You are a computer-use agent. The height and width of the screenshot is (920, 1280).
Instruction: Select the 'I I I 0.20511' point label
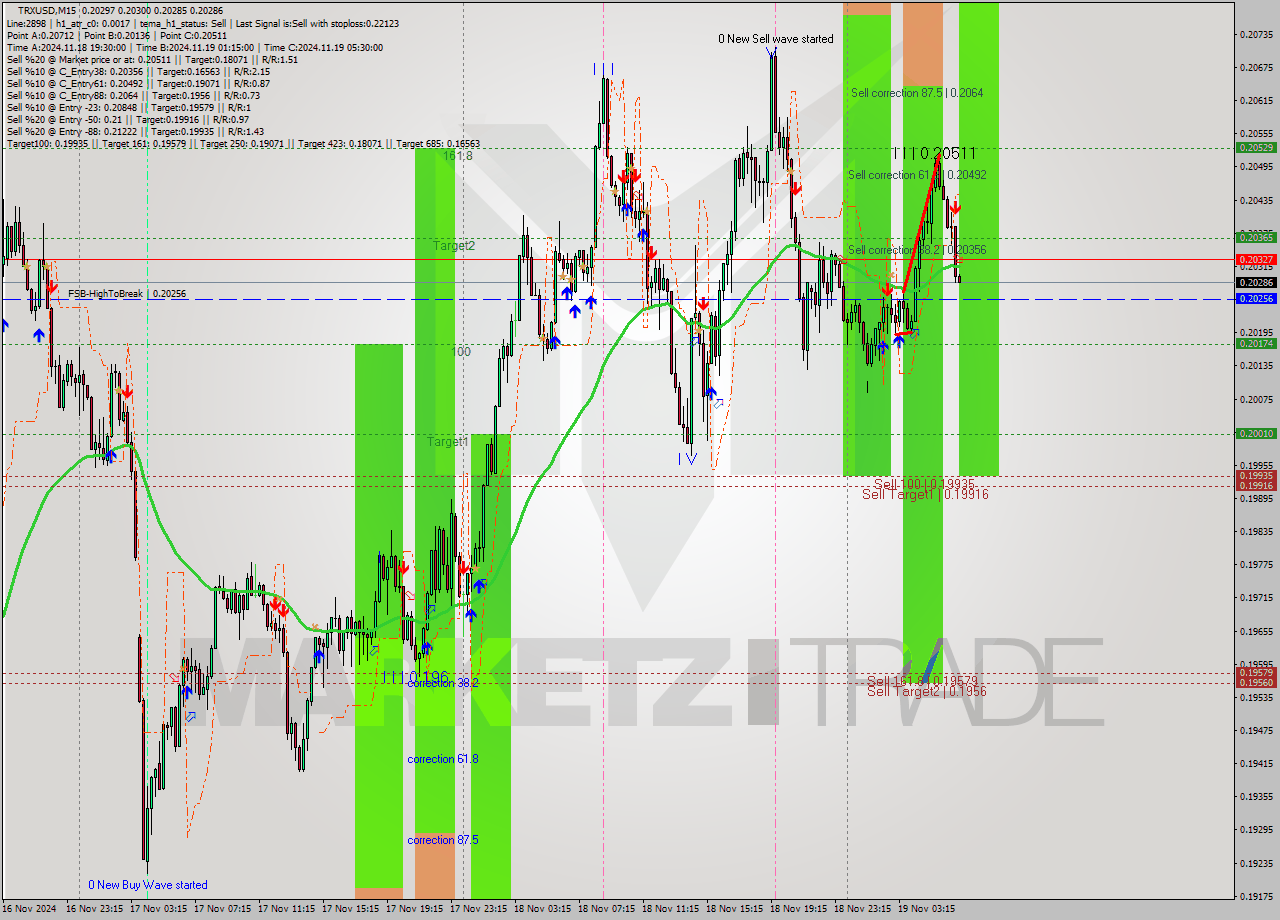point(934,153)
